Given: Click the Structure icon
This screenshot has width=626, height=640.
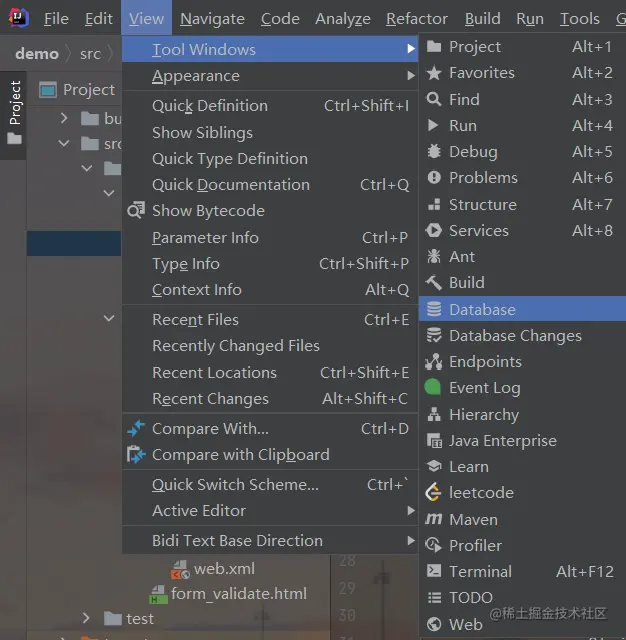Looking at the screenshot, I should coord(434,204).
